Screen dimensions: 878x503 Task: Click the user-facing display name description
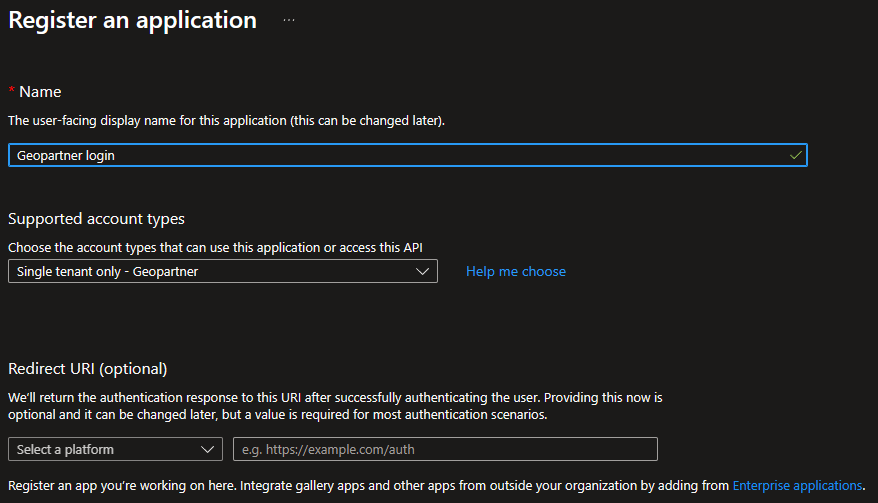pyautogui.click(x=226, y=120)
